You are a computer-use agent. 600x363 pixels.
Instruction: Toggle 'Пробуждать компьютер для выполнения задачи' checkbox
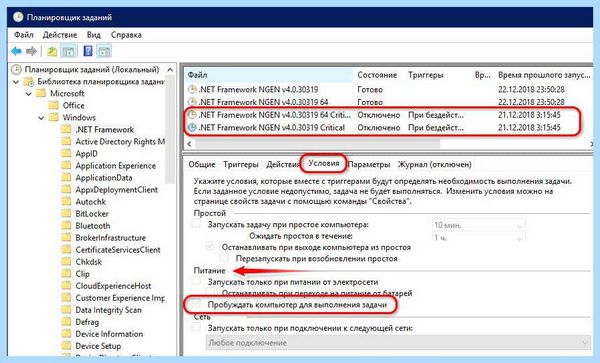coord(196,304)
